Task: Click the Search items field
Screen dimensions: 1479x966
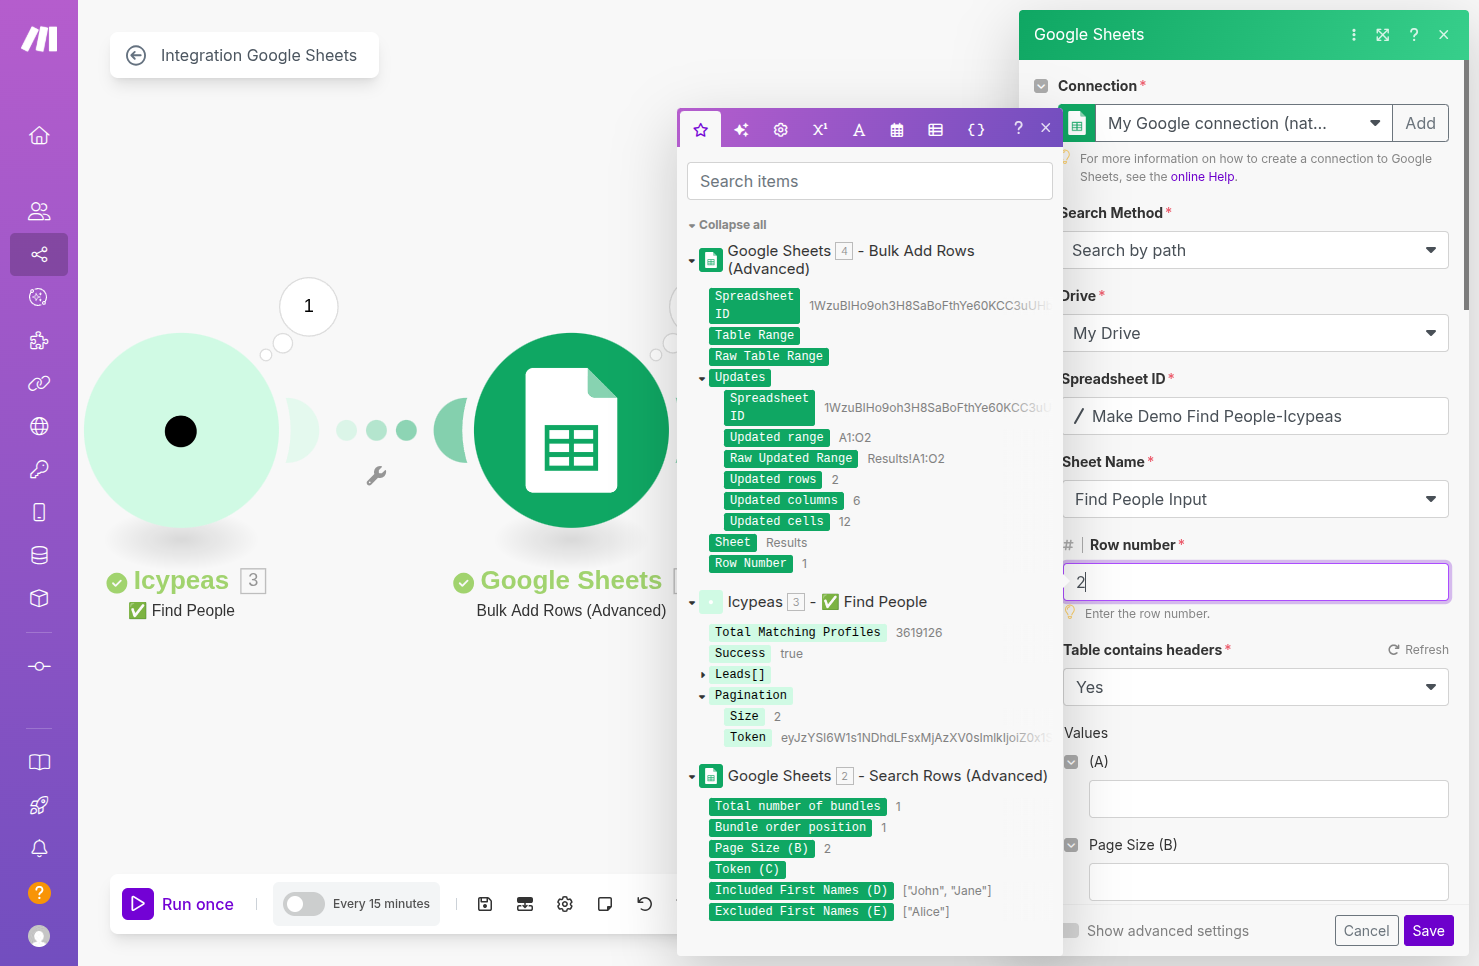Action: point(869,181)
